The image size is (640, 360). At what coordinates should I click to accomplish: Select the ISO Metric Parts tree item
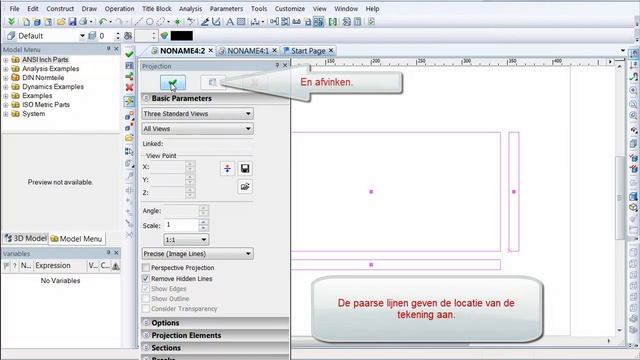[46, 104]
